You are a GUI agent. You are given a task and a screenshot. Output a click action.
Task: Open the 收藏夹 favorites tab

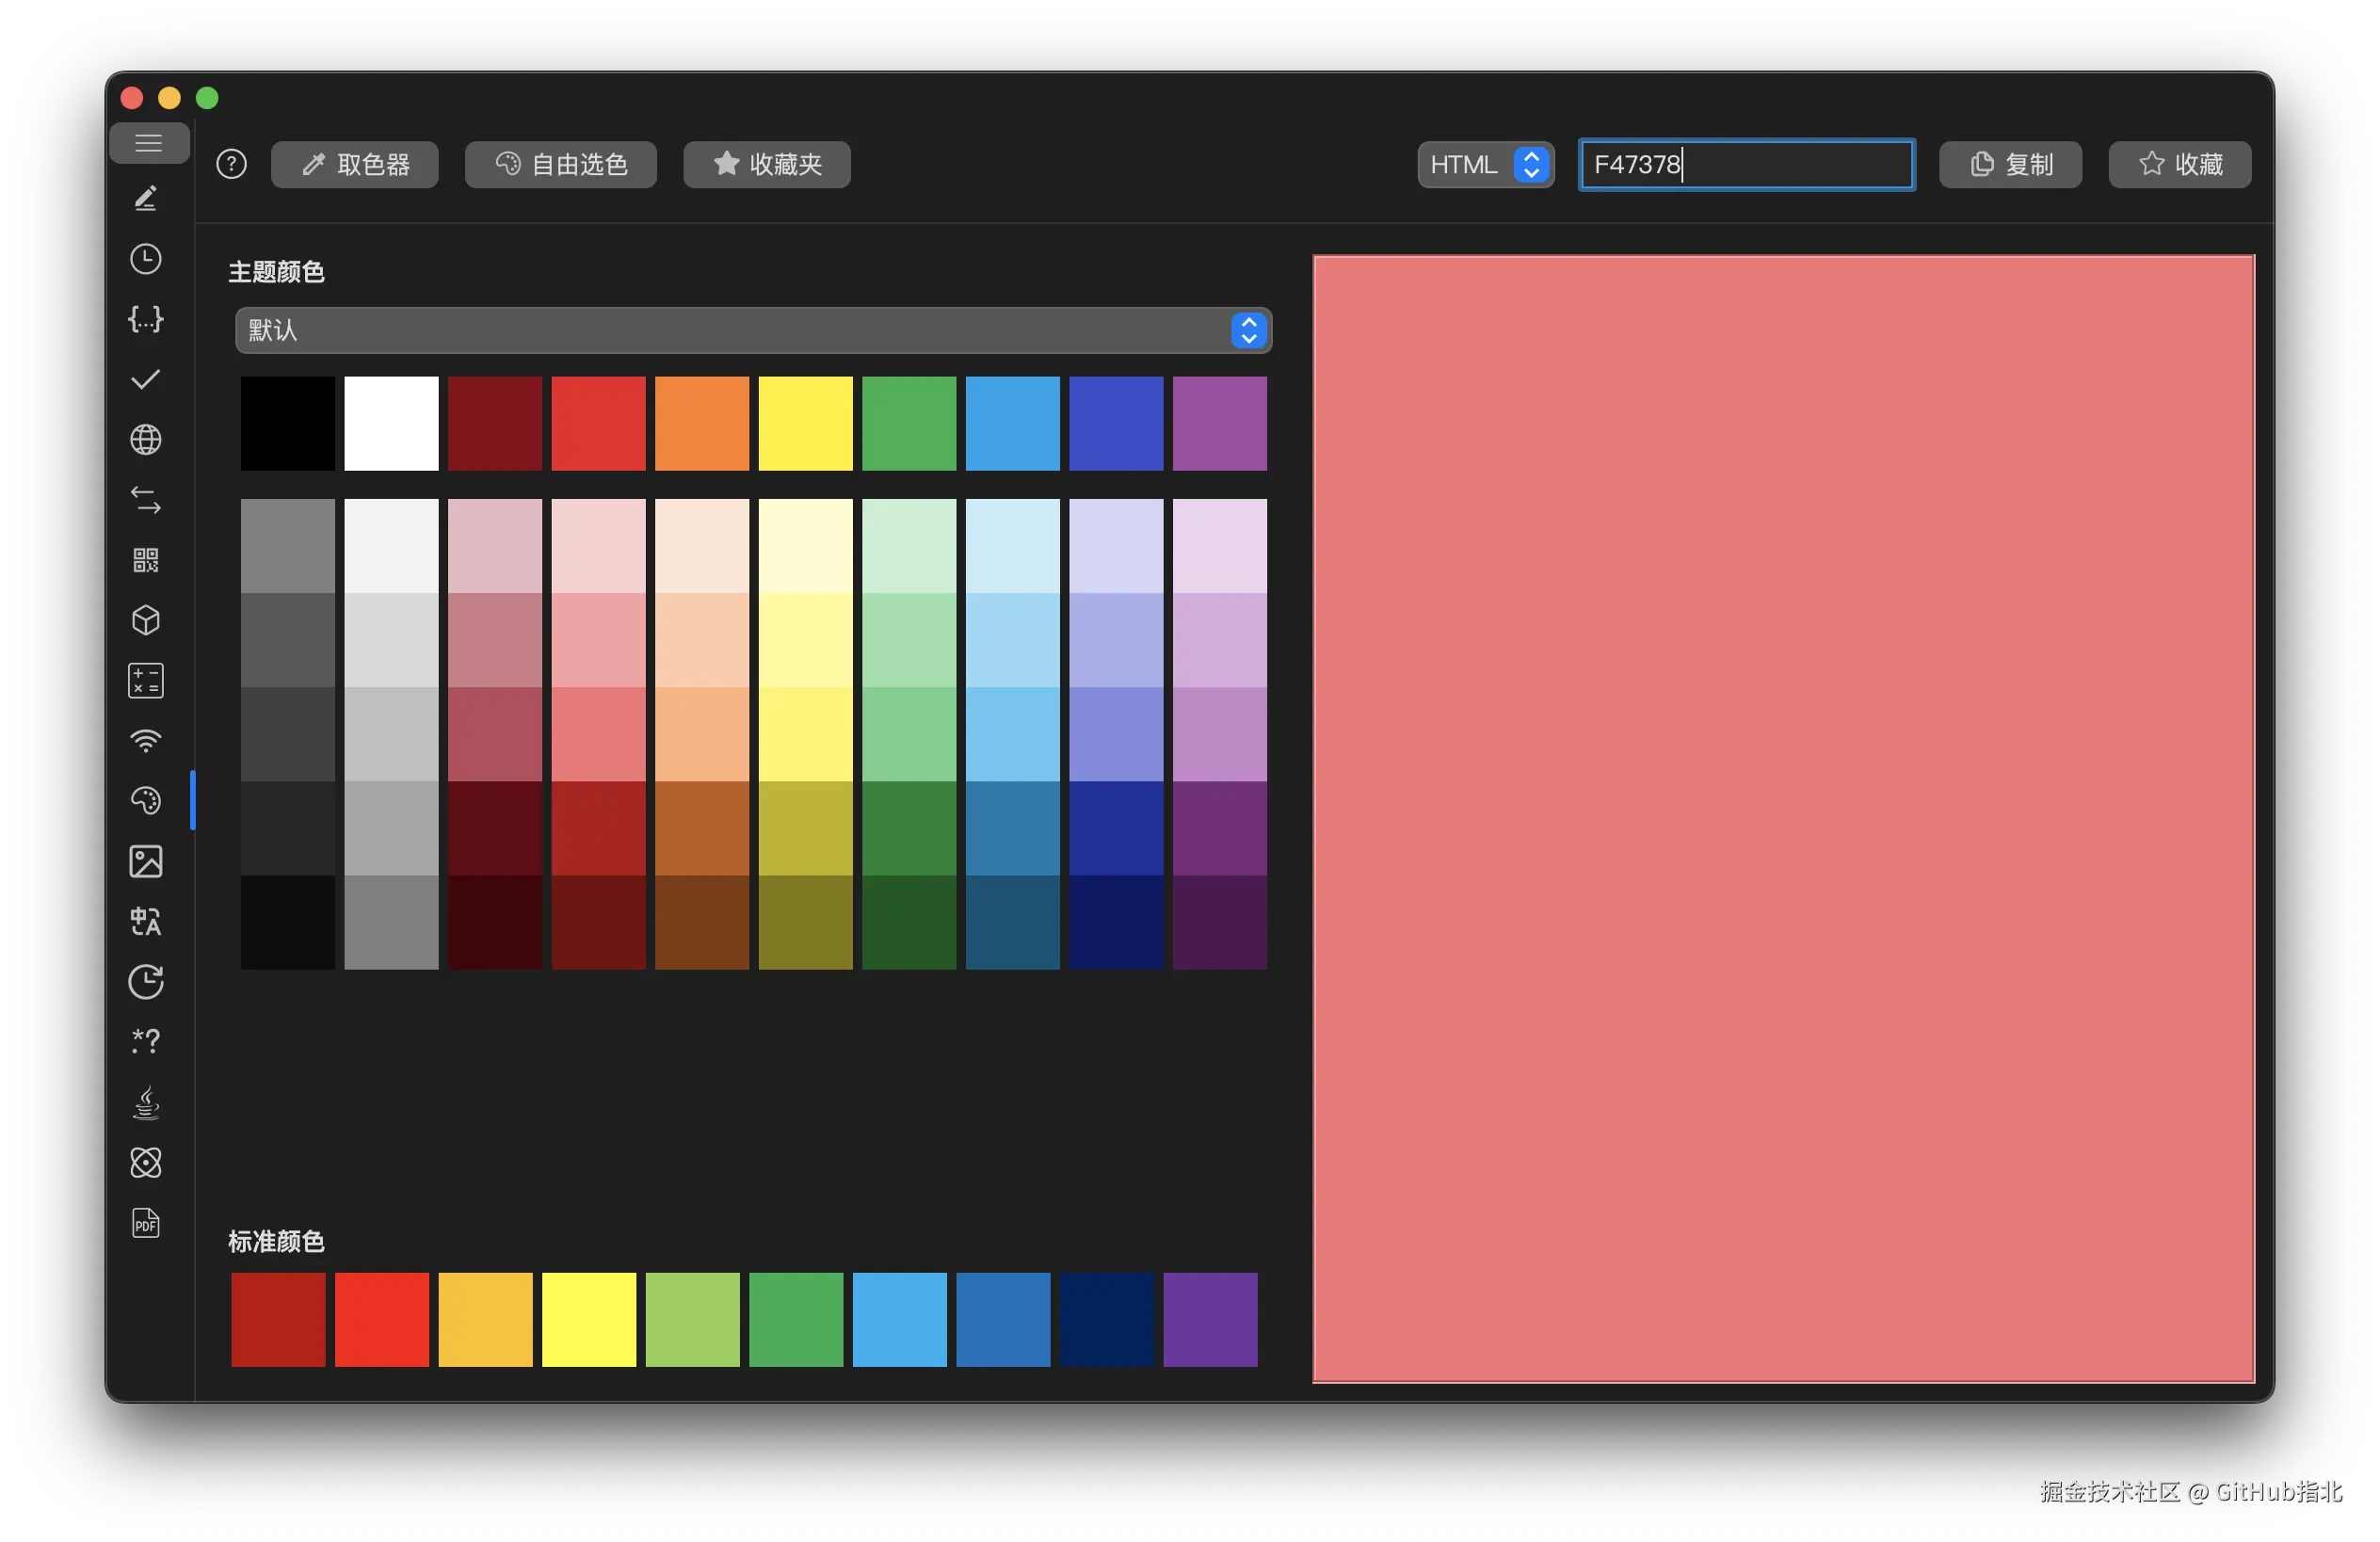point(766,164)
